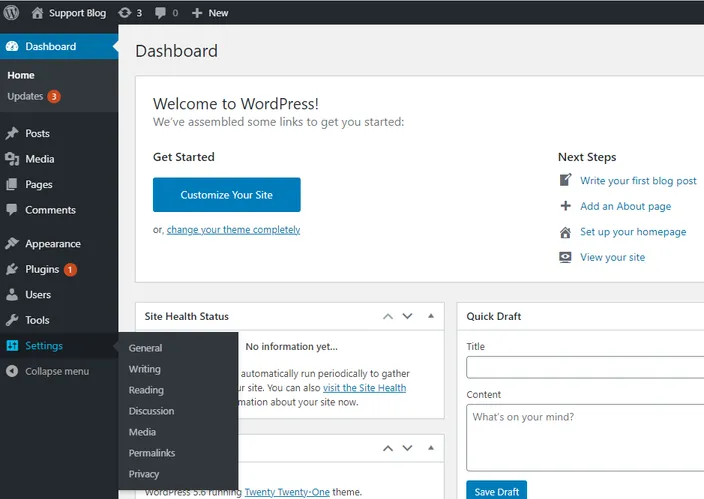Click the move-down arrow of the widget below Site Health
The image size is (704, 499).
point(407,448)
